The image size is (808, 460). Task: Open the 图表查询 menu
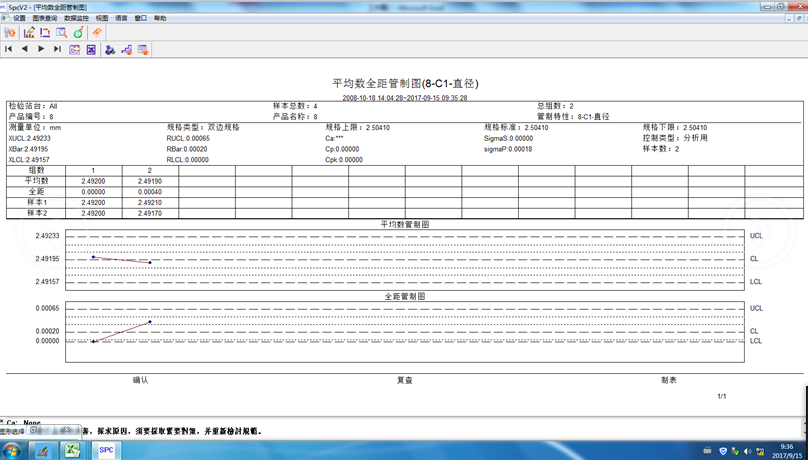(x=45, y=18)
